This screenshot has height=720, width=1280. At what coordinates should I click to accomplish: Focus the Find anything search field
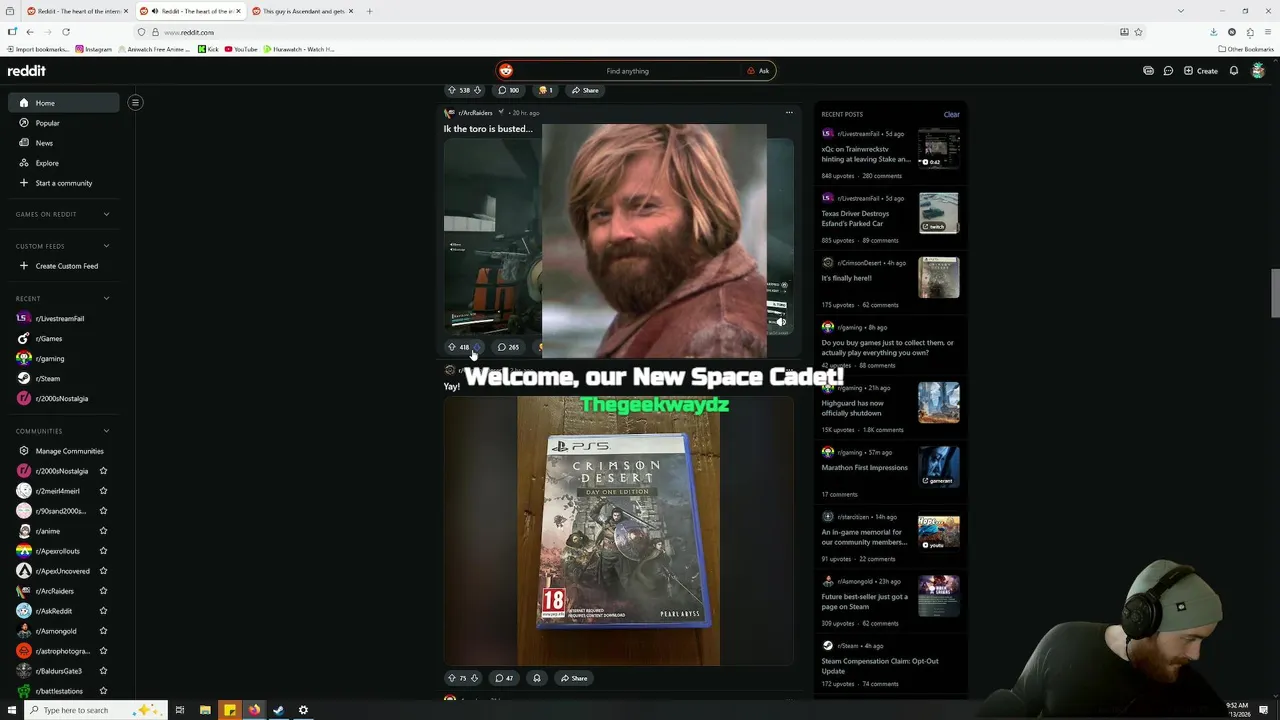pyautogui.click(x=627, y=71)
